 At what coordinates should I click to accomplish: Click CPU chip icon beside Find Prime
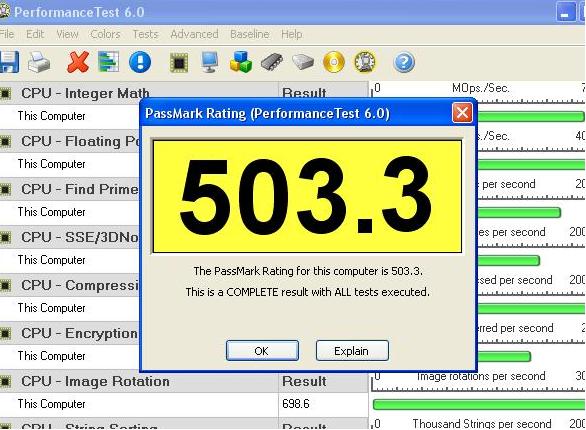pyautogui.click(x=5, y=189)
